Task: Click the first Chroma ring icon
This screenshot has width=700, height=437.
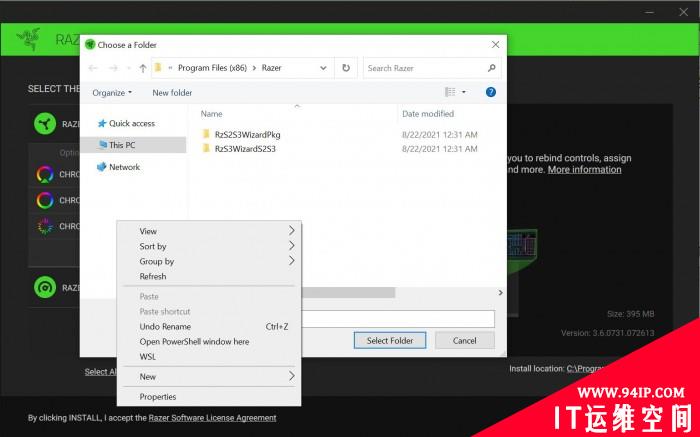Action: [x=45, y=174]
